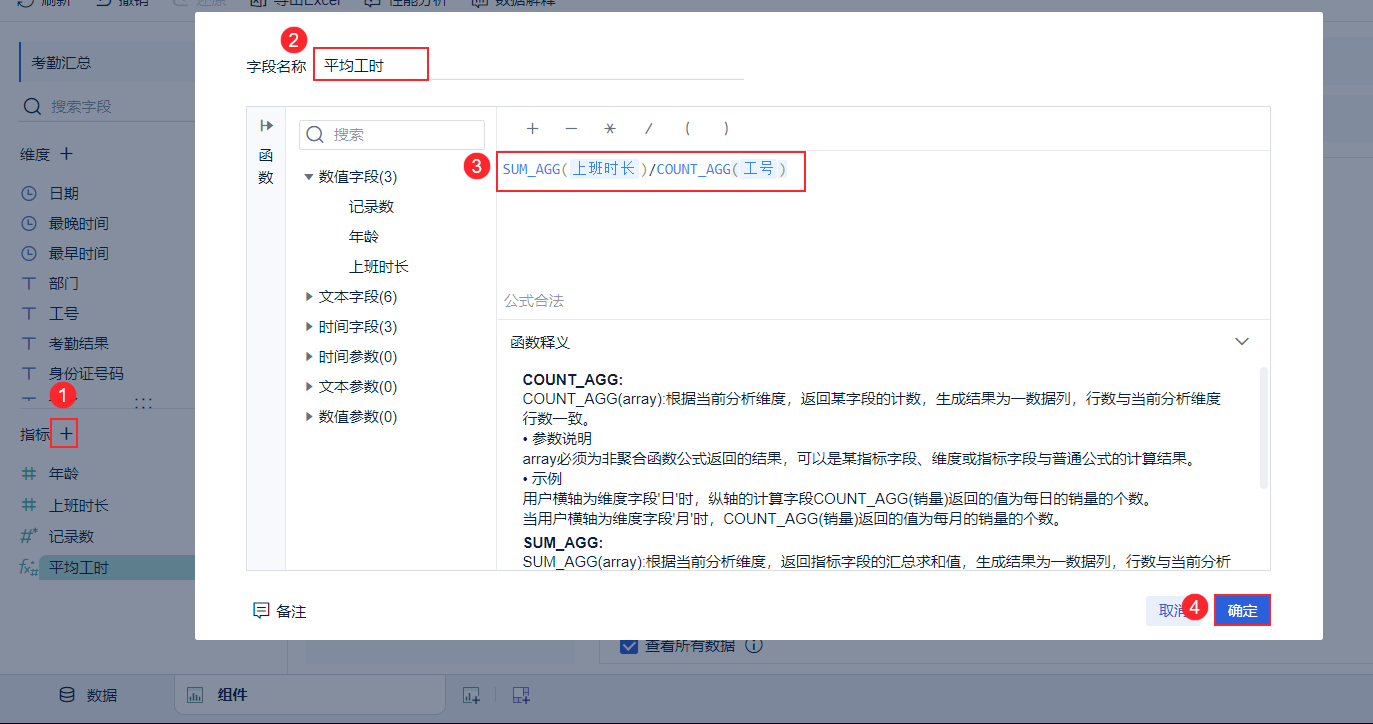This screenshot has height=724, width=1373.
Task: Insert the divide operator
Action: tap(649, 128)
